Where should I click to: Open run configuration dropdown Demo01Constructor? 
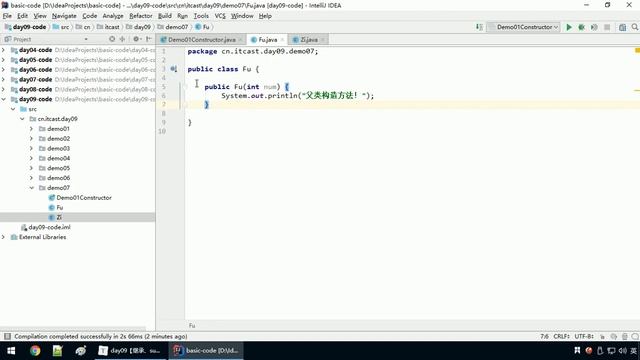pos(524,27)
